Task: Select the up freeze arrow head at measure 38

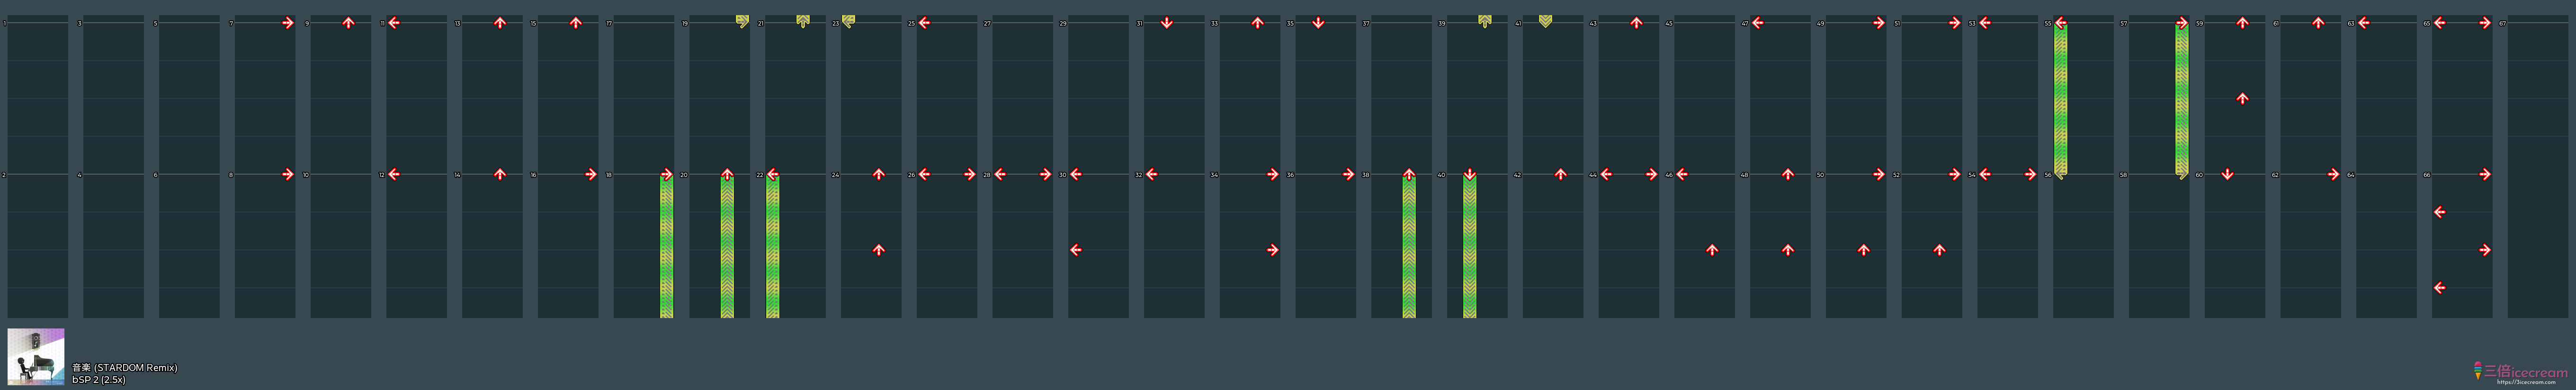Action: point(1409,175)
